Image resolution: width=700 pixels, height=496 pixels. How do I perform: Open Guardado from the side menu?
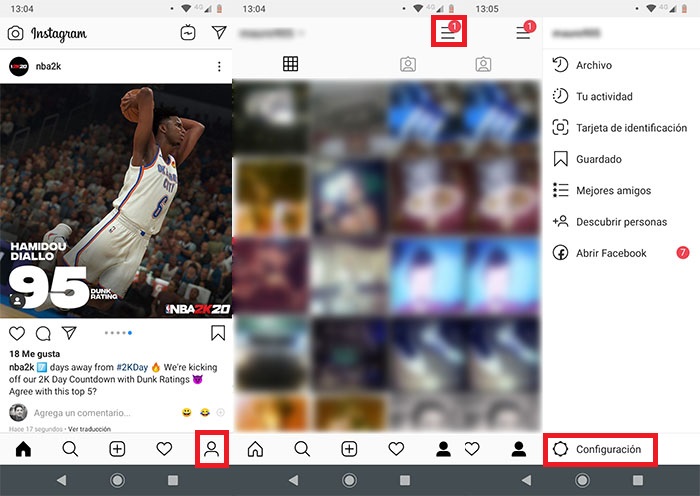tap(621, 159)
